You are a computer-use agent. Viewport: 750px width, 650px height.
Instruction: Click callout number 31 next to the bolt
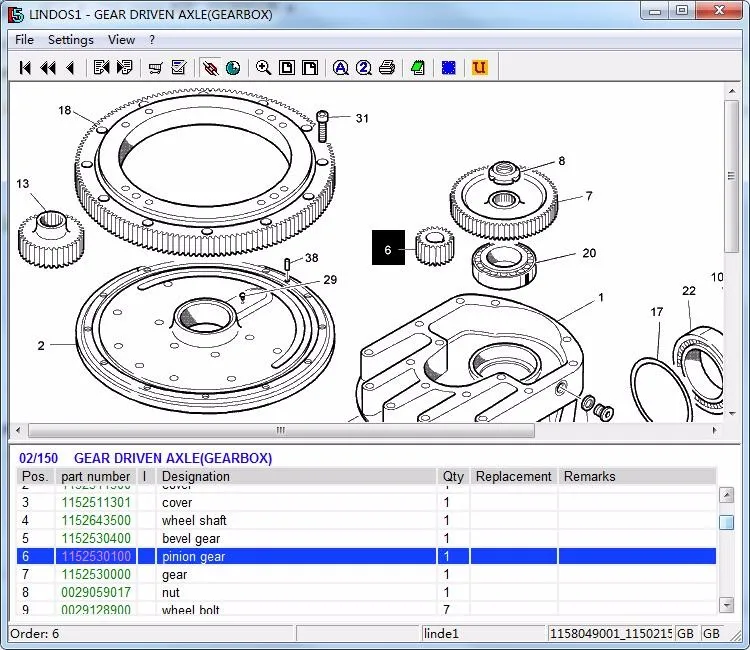pyautogui.click(x=362, y=118)
